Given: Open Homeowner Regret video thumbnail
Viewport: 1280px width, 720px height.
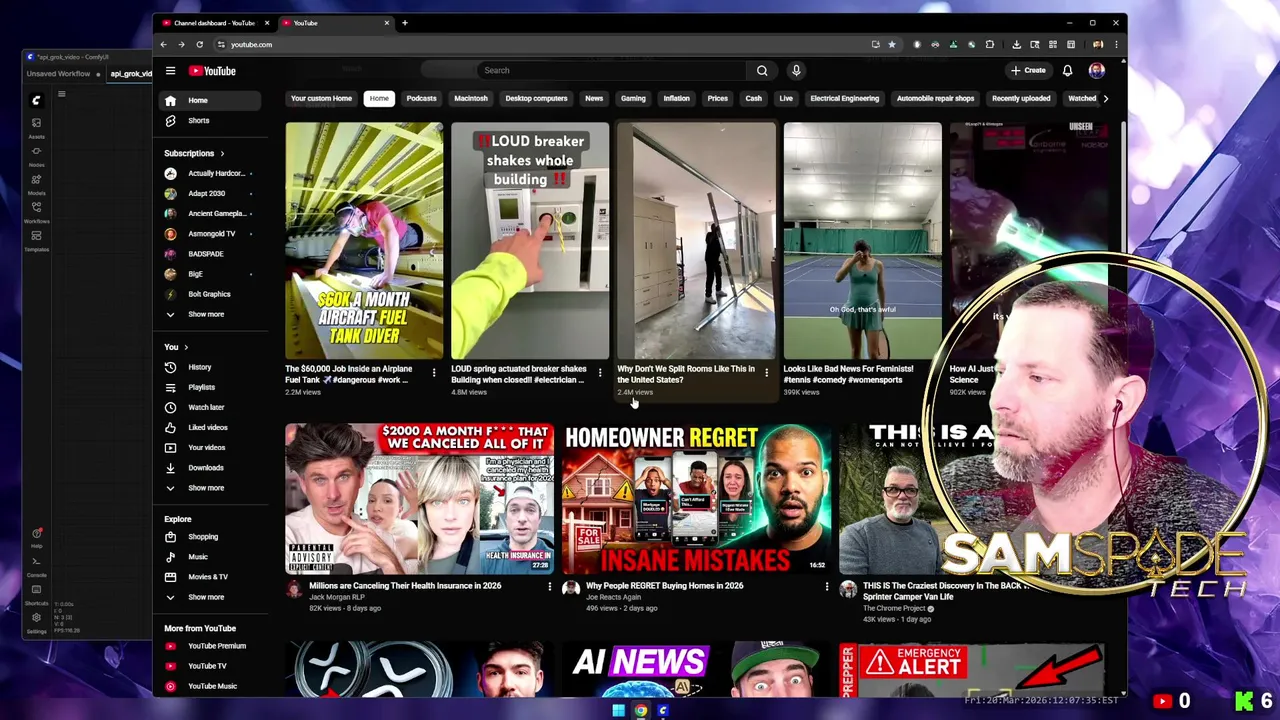Looking at the screenshot, I should [695, 498].
